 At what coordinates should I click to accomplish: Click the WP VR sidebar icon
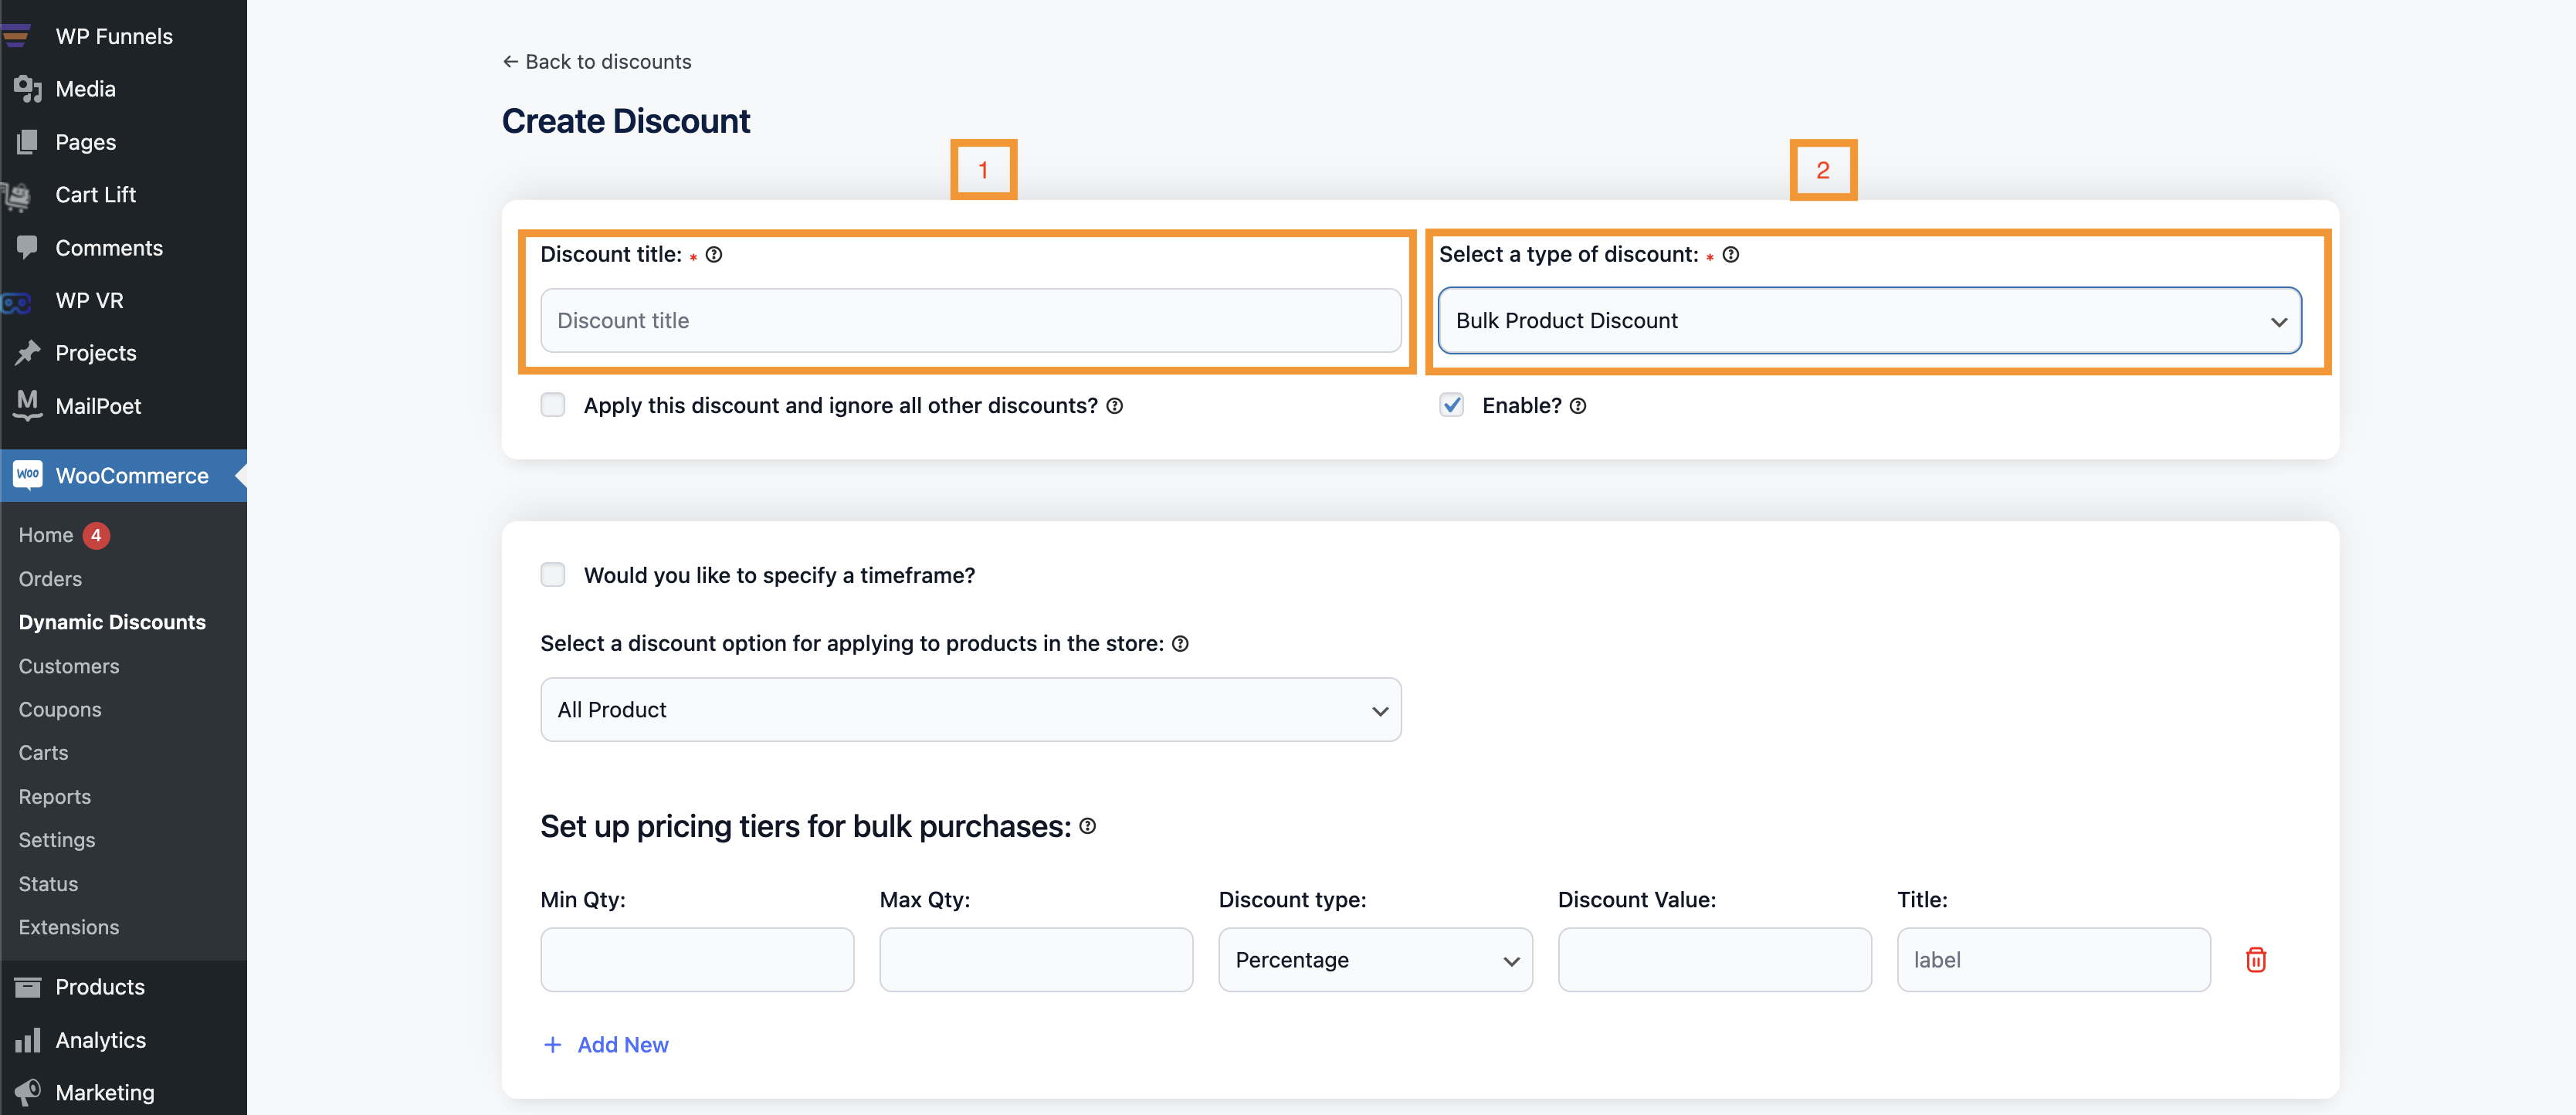26,299
